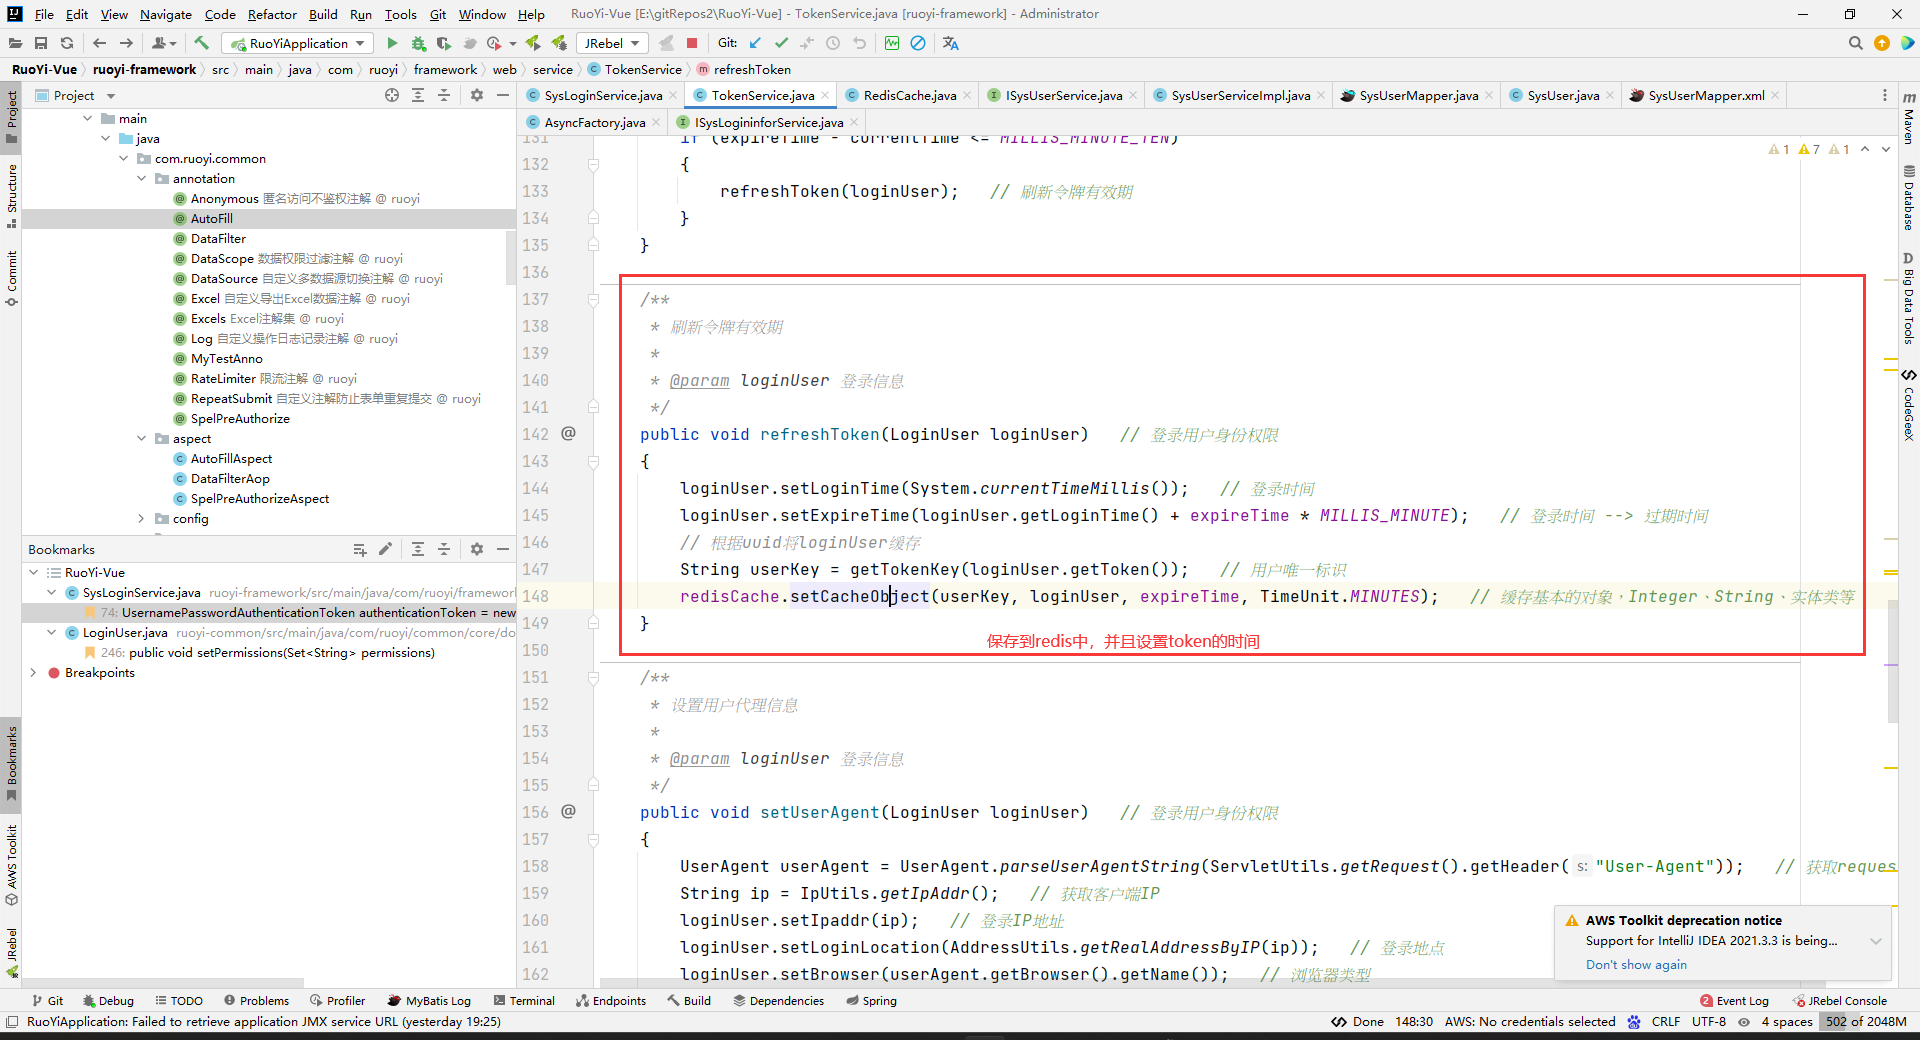Collapse the annotation package in tree
This screenshot has height=1040, width=1920.
tap(142, 178)
